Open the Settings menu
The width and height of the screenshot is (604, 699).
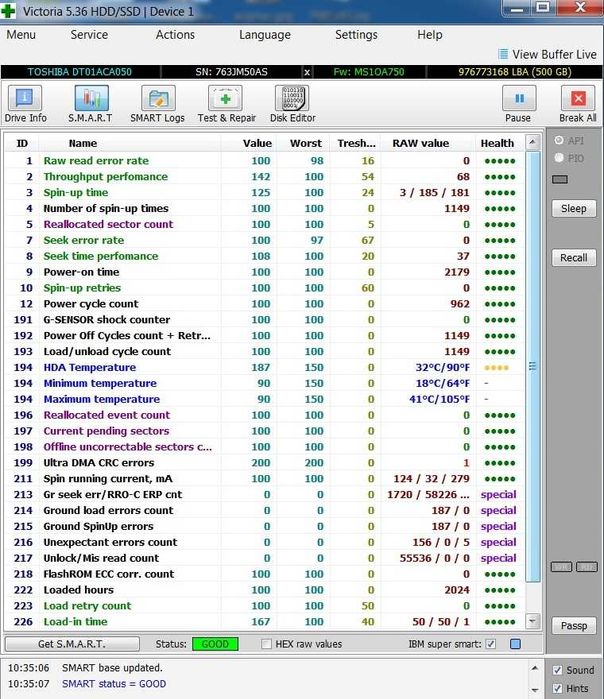click(x=356, y=35)
